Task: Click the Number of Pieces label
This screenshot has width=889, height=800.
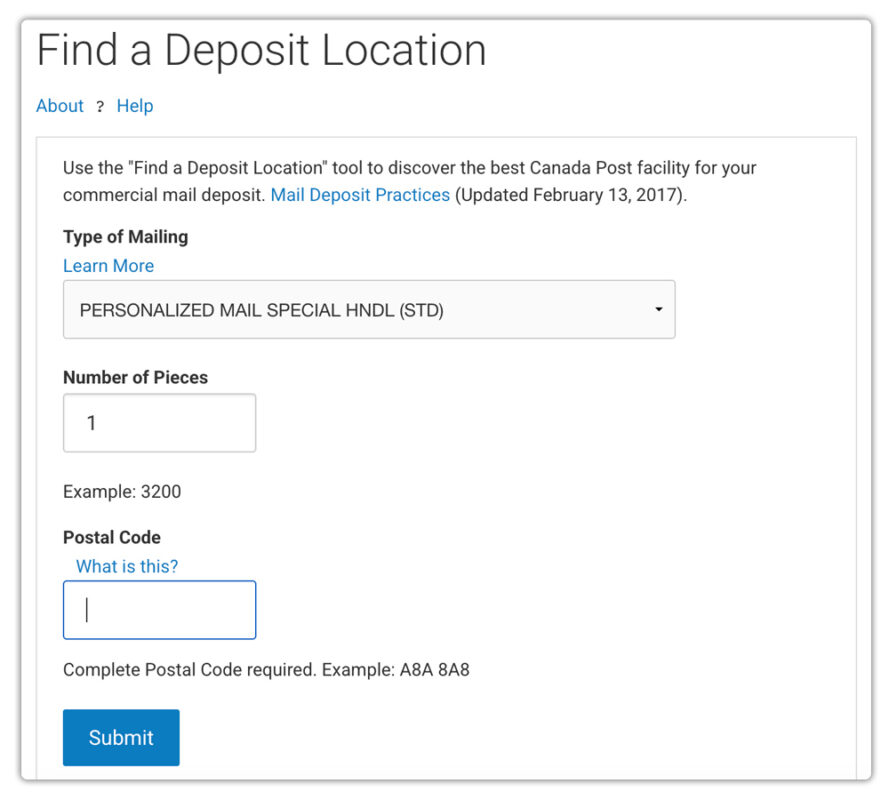Action: click(x=136, y=377)
